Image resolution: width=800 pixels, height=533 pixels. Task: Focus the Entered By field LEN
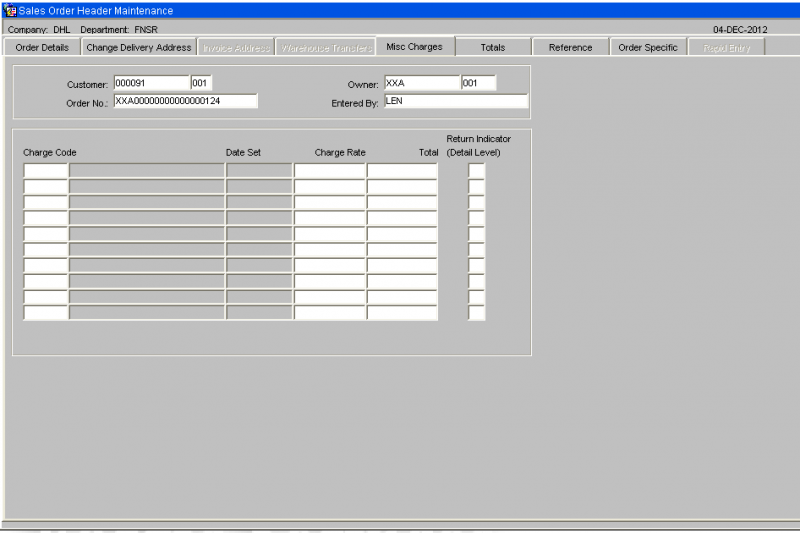click(x=456, y=101)
